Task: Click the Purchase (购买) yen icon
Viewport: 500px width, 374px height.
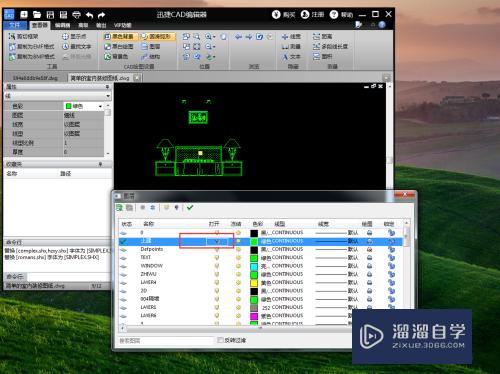Action: point(276,15)
